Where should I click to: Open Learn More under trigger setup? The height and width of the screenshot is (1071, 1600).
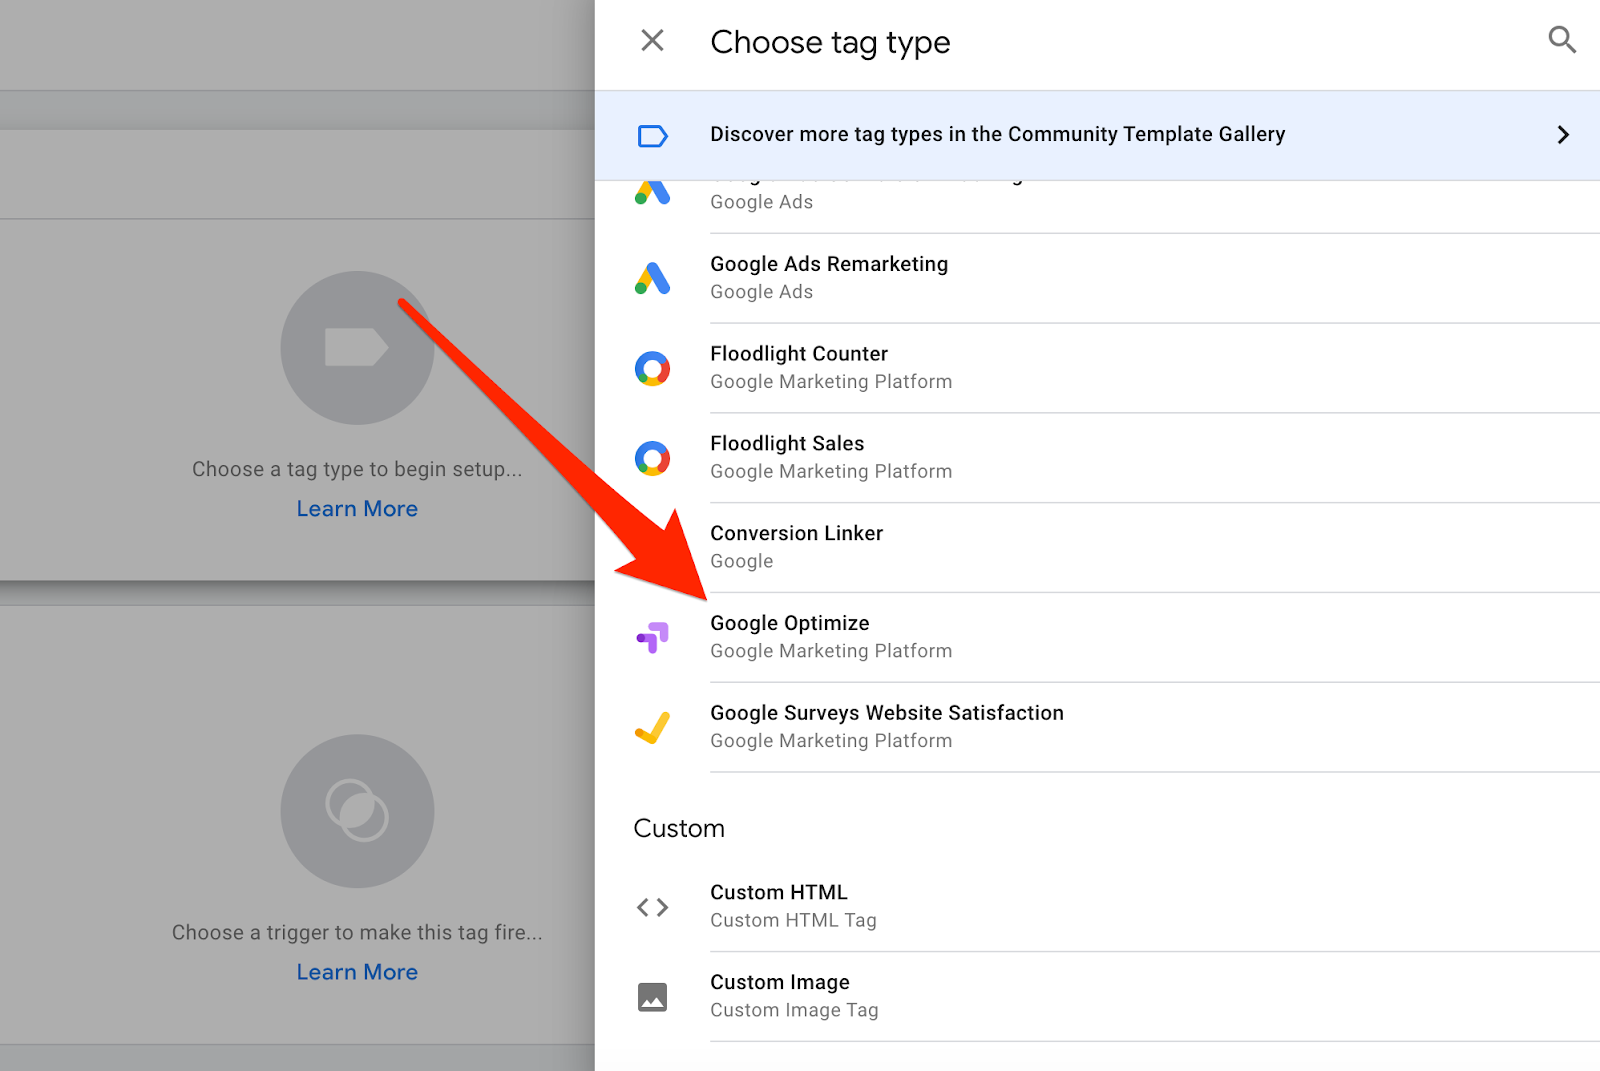point(357,972)
